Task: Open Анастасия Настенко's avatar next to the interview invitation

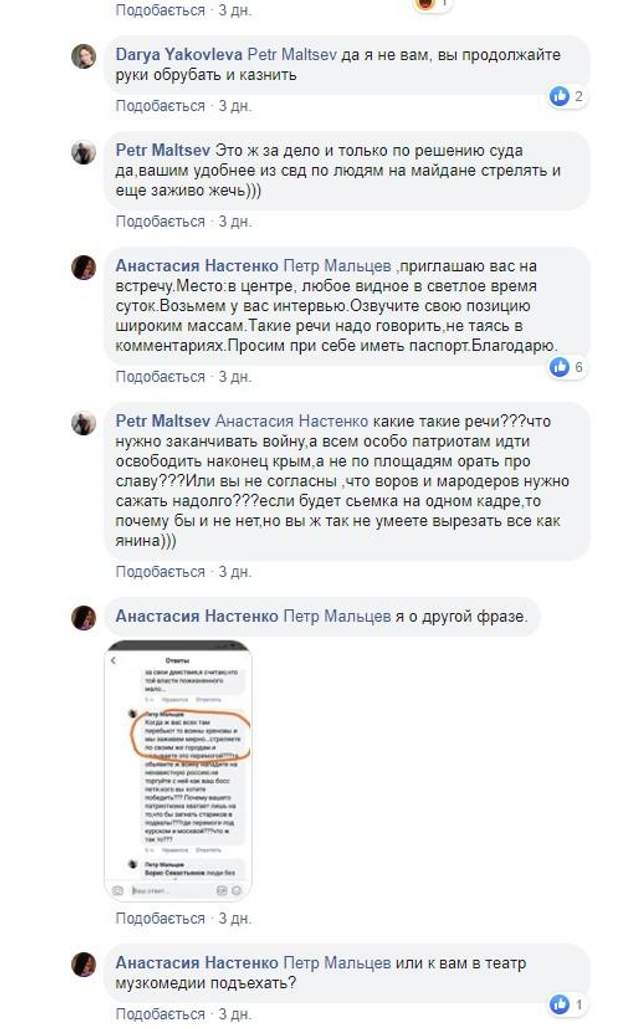Action: coord(84,268)
